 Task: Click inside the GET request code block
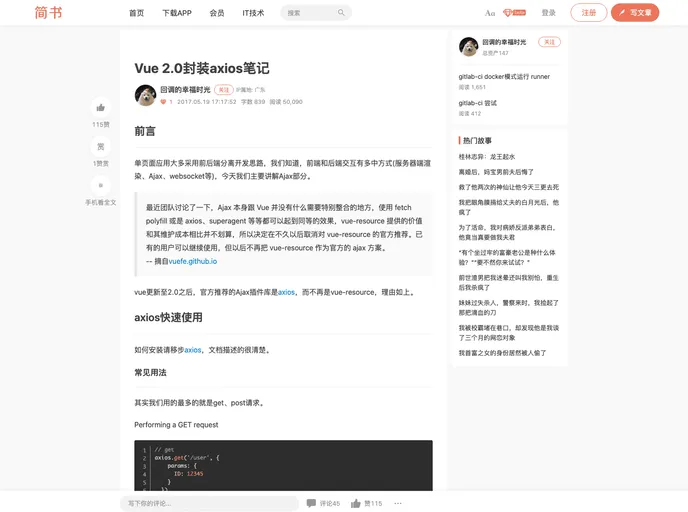pyautogui.click(x=283, y=465)
